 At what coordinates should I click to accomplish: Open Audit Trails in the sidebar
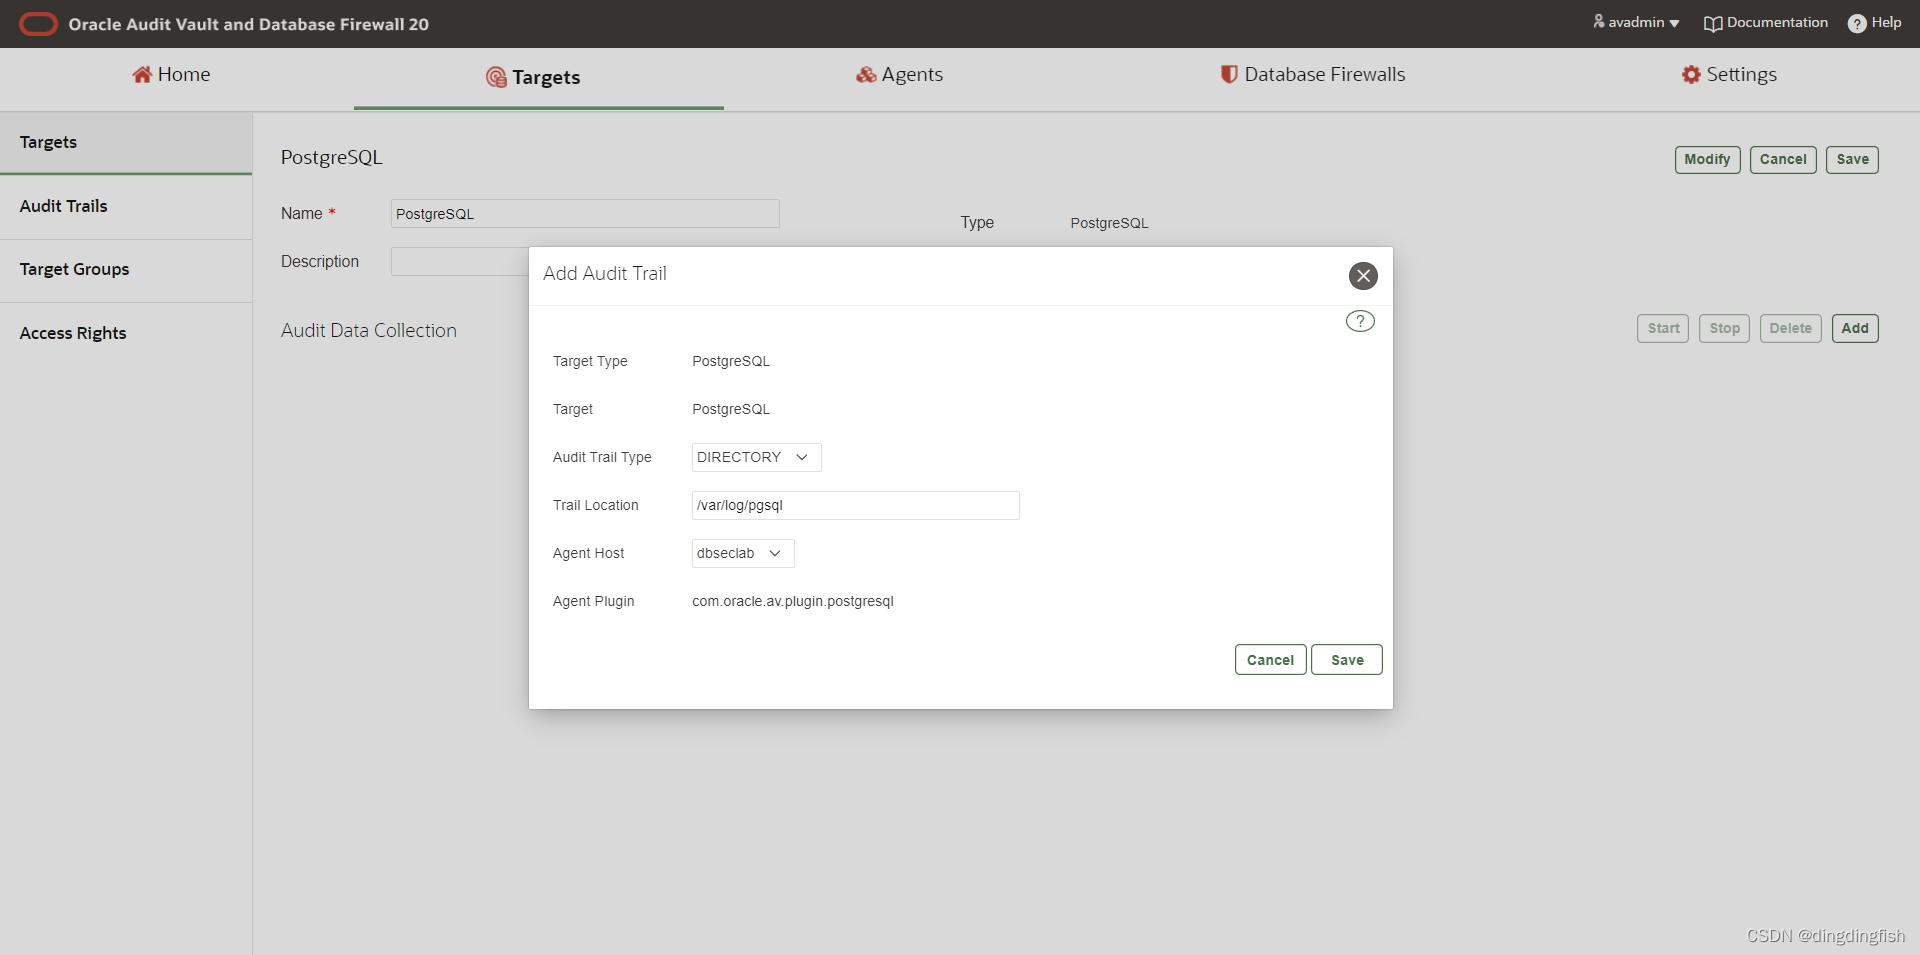[126, 207]
